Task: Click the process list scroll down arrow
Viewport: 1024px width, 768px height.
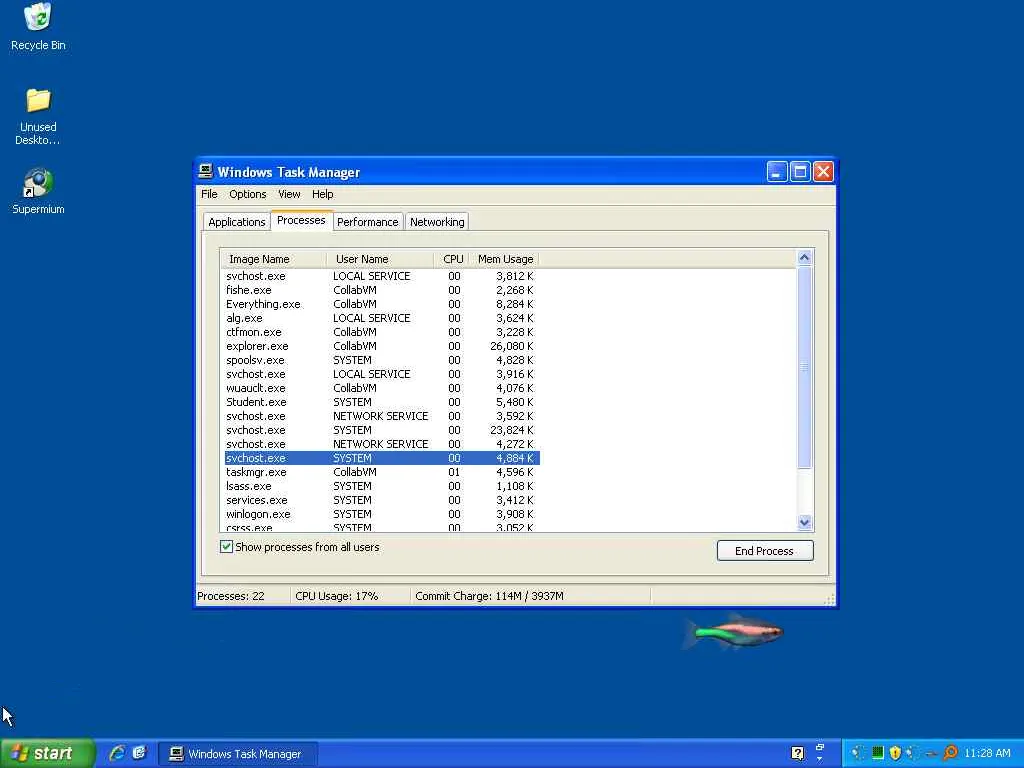Action: click(805, 522)
